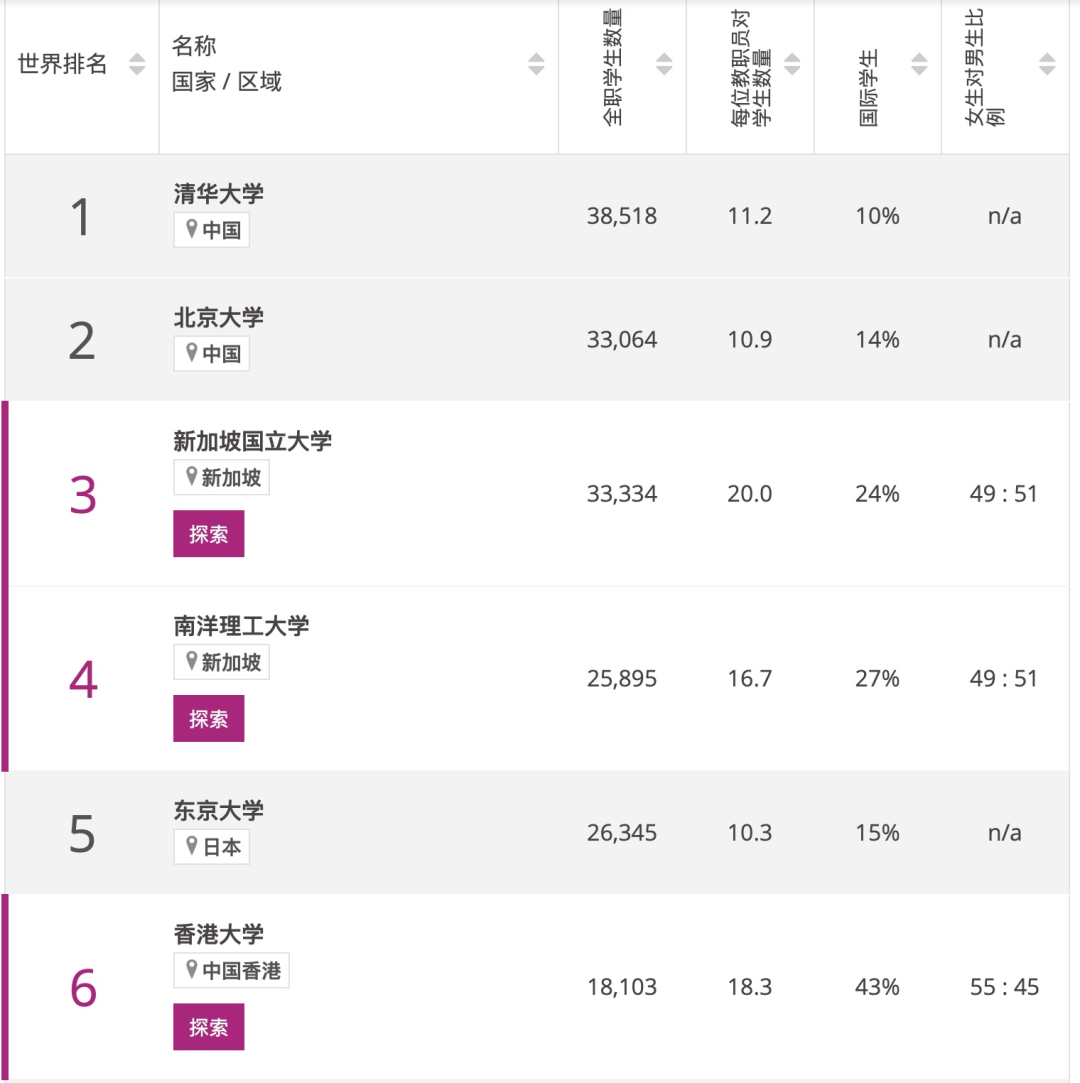Sort by world rank arrows icon

(x=137, y=64)
